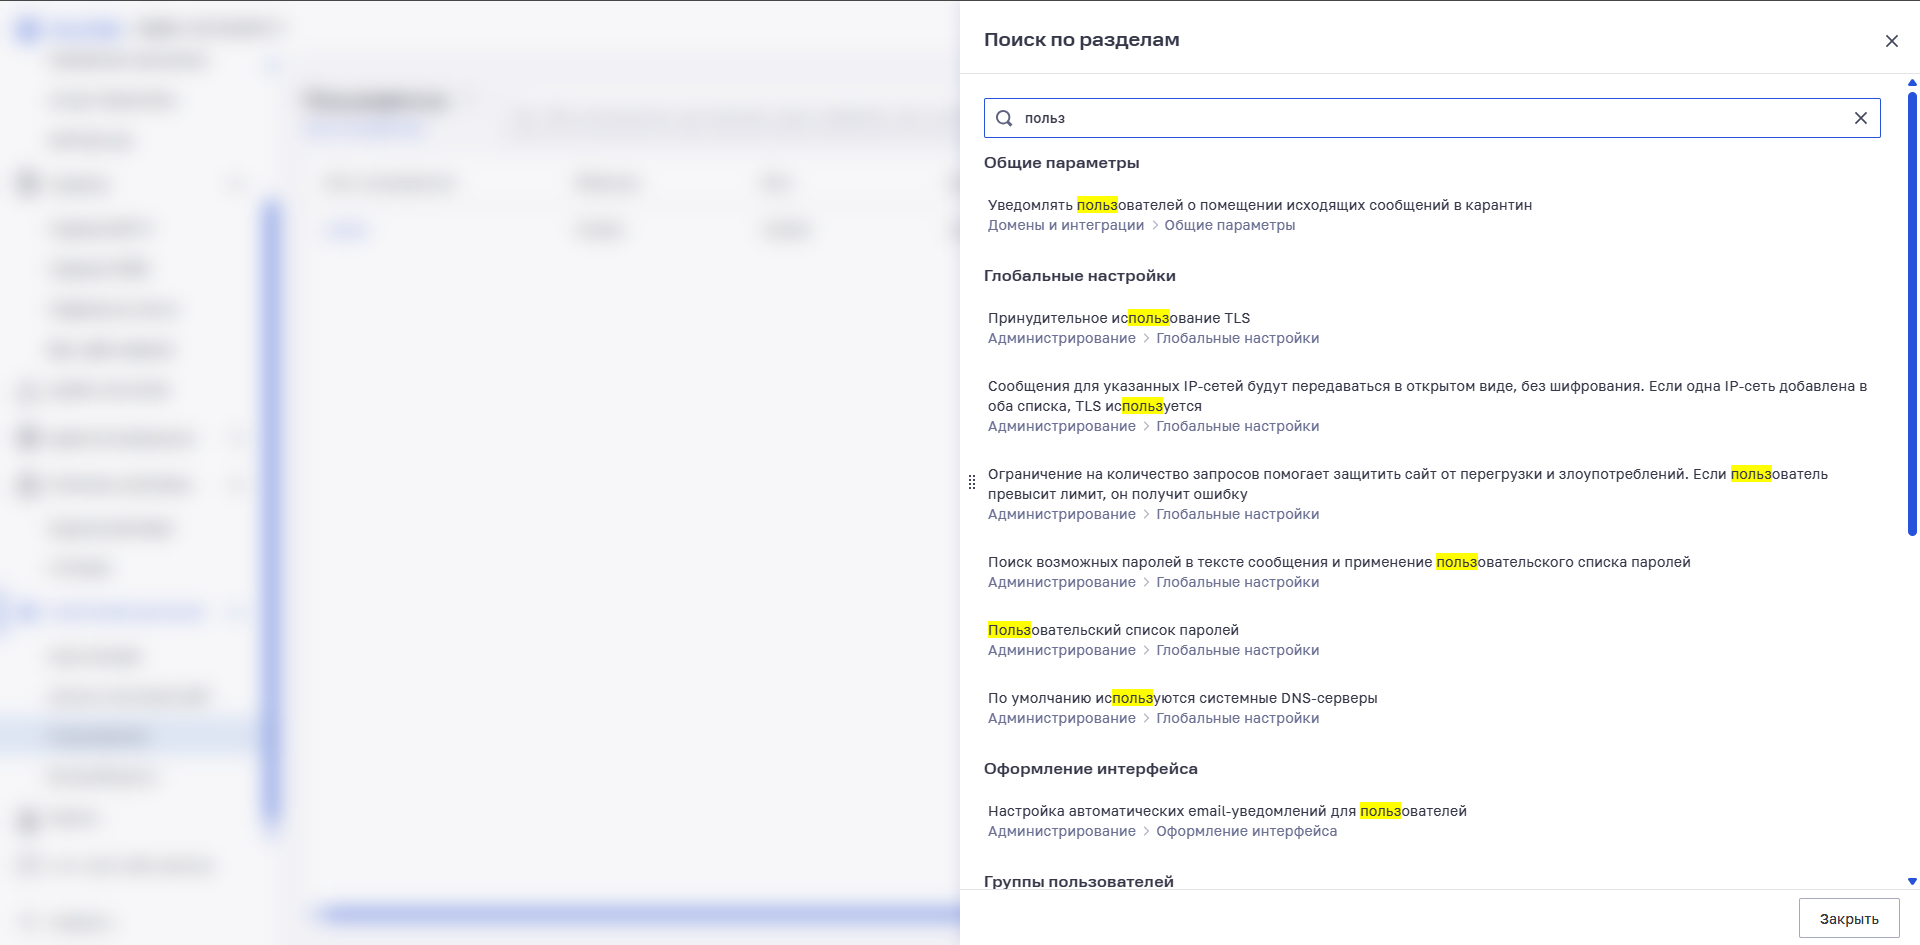This screenshot has width=1920, height=945.
Task: Click 'Администрирование' breadcrumb under email-уведомлений result
Action: [1062, 831]
